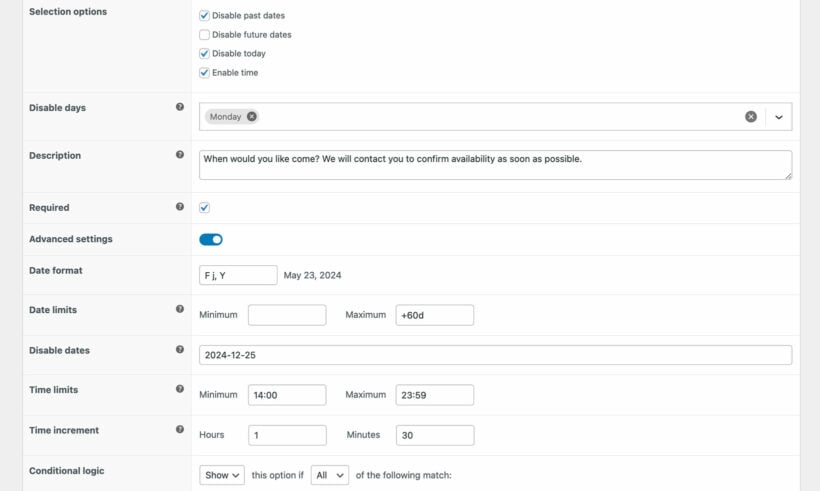Uncheck the Required checkbox
Viewport: 820px width, 491px height.
pos(204,208)
